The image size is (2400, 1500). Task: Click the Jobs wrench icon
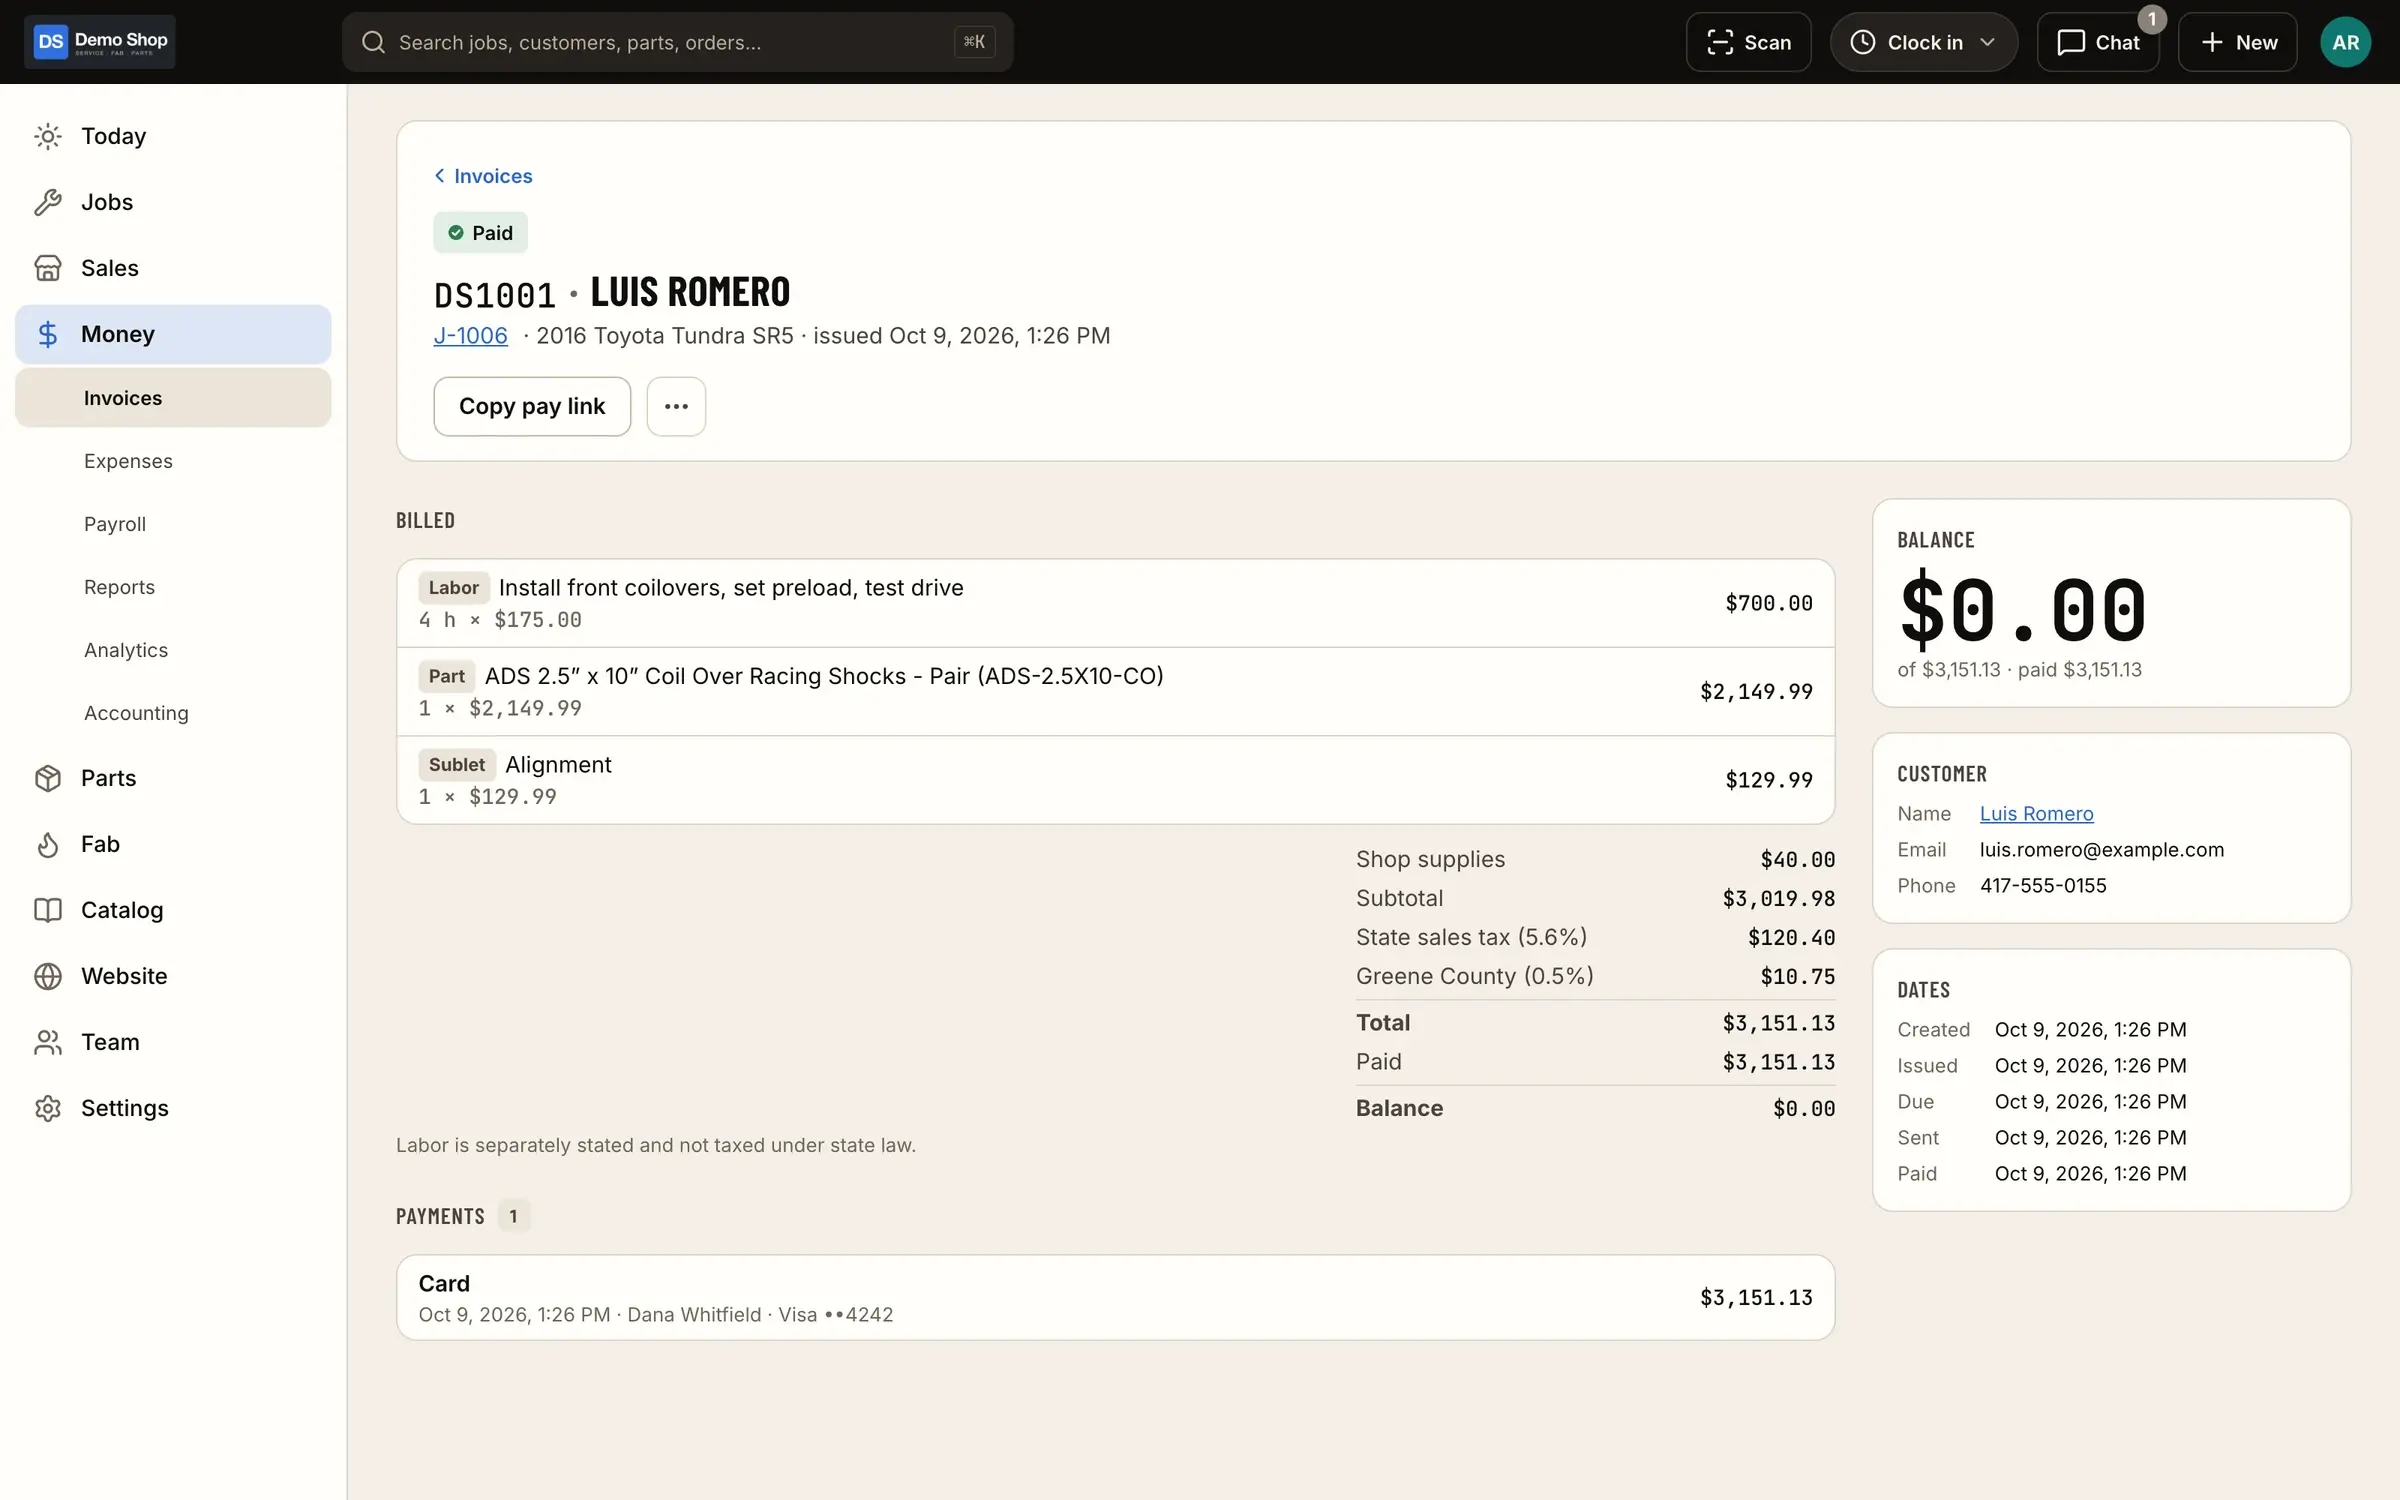tap(48, 202)
